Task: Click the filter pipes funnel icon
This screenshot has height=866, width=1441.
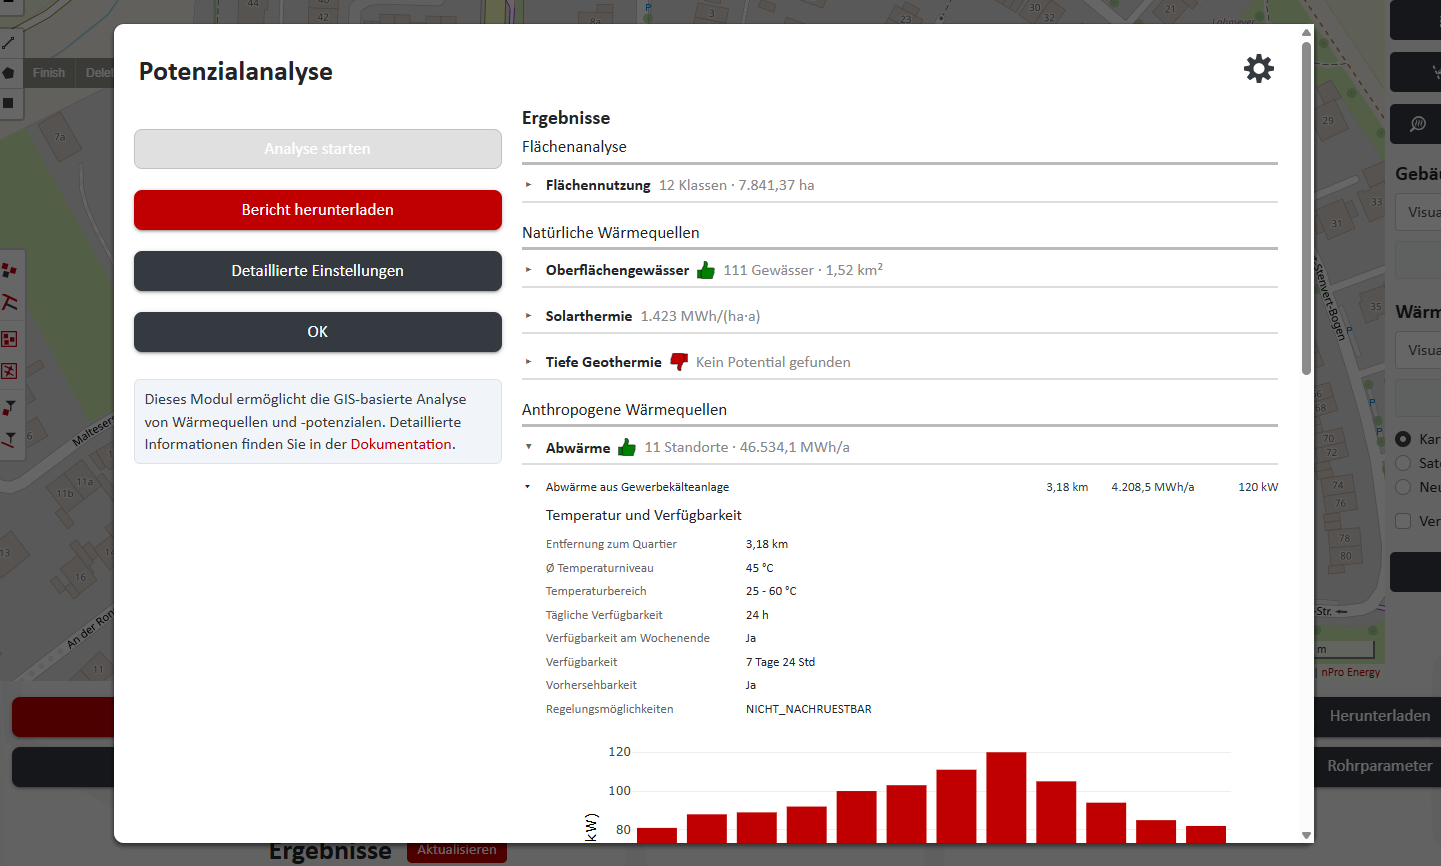Action: tap(9, 439)
